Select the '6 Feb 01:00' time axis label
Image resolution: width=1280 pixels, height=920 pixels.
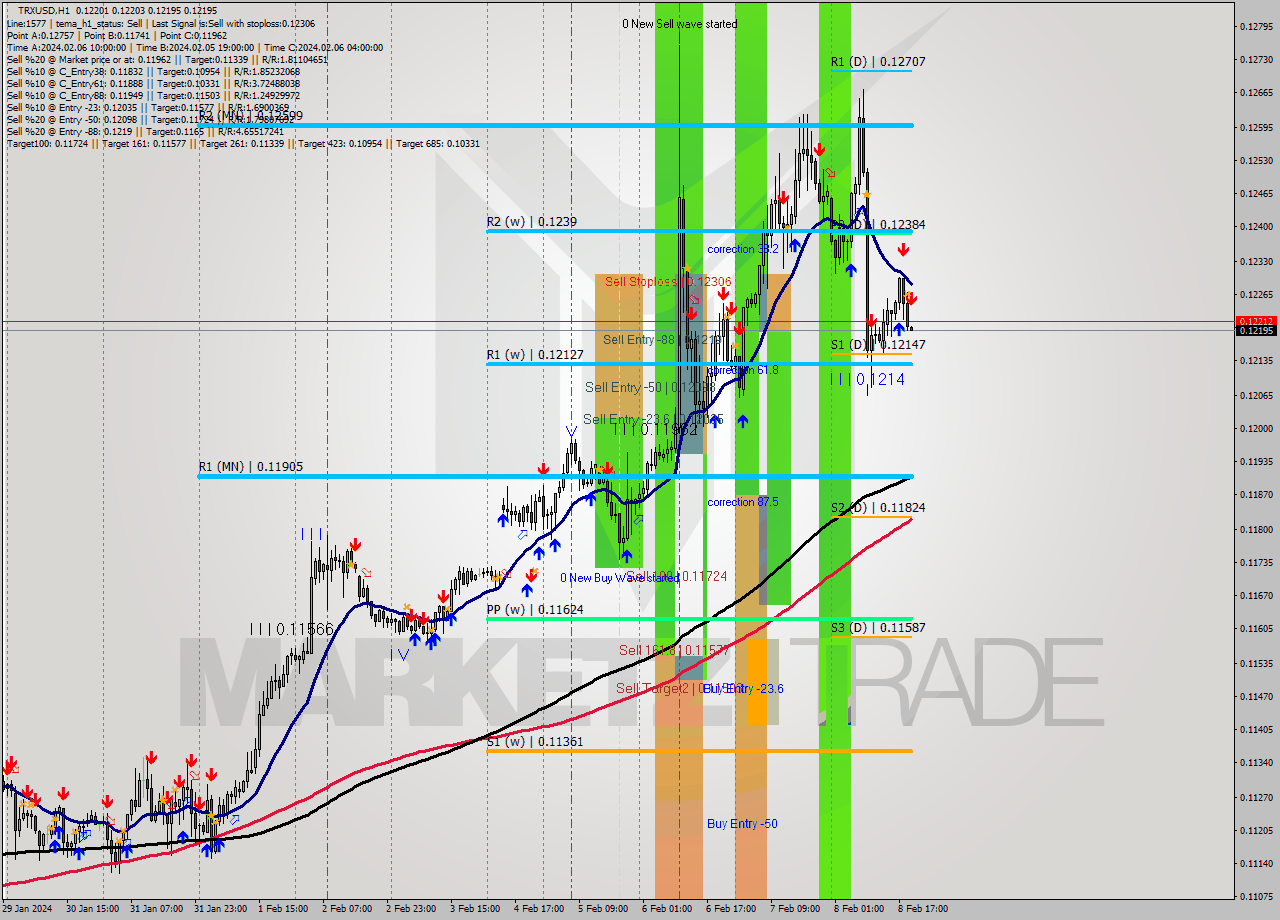pyautogui.click(x=667, y=909)
